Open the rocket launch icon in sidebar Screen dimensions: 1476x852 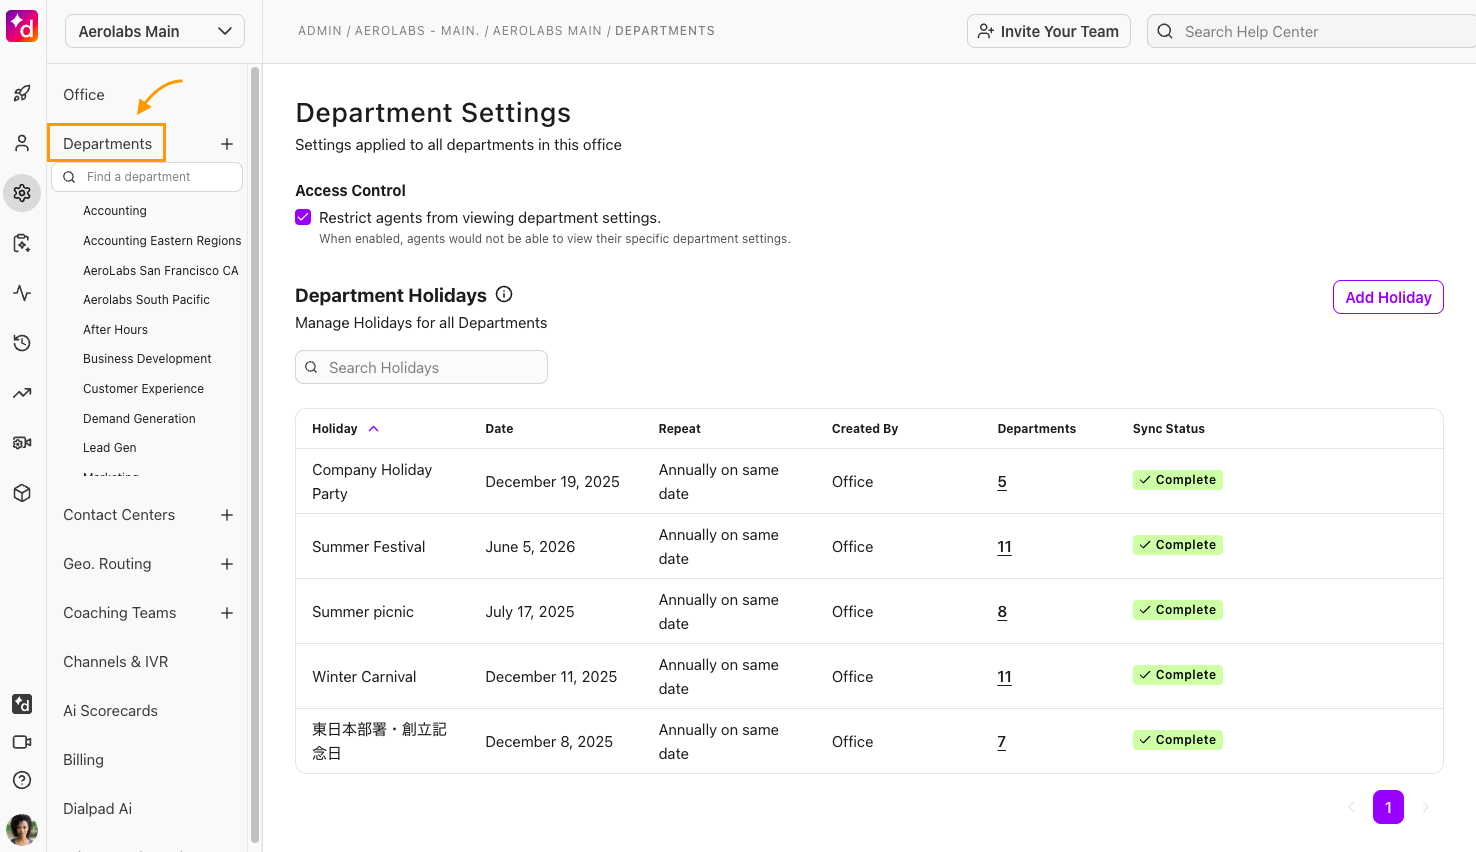pyautogui.click(x=22, y=93)
